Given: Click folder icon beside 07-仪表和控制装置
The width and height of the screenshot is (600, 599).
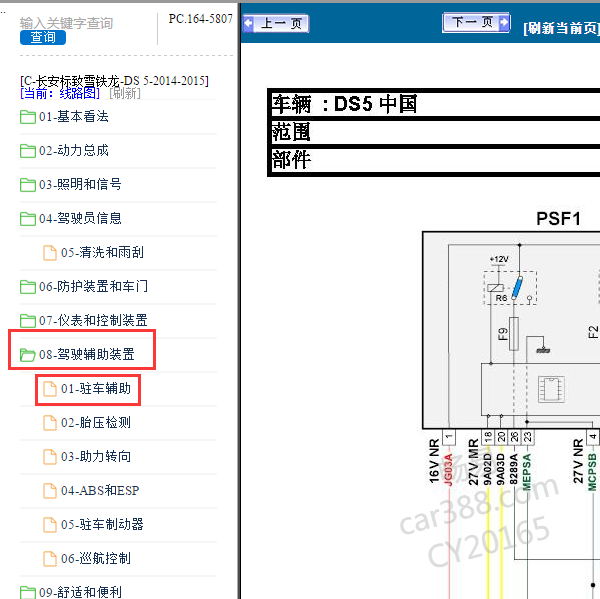Looking at the screenshot, I should pyautogui.click(x=28, y=321).
